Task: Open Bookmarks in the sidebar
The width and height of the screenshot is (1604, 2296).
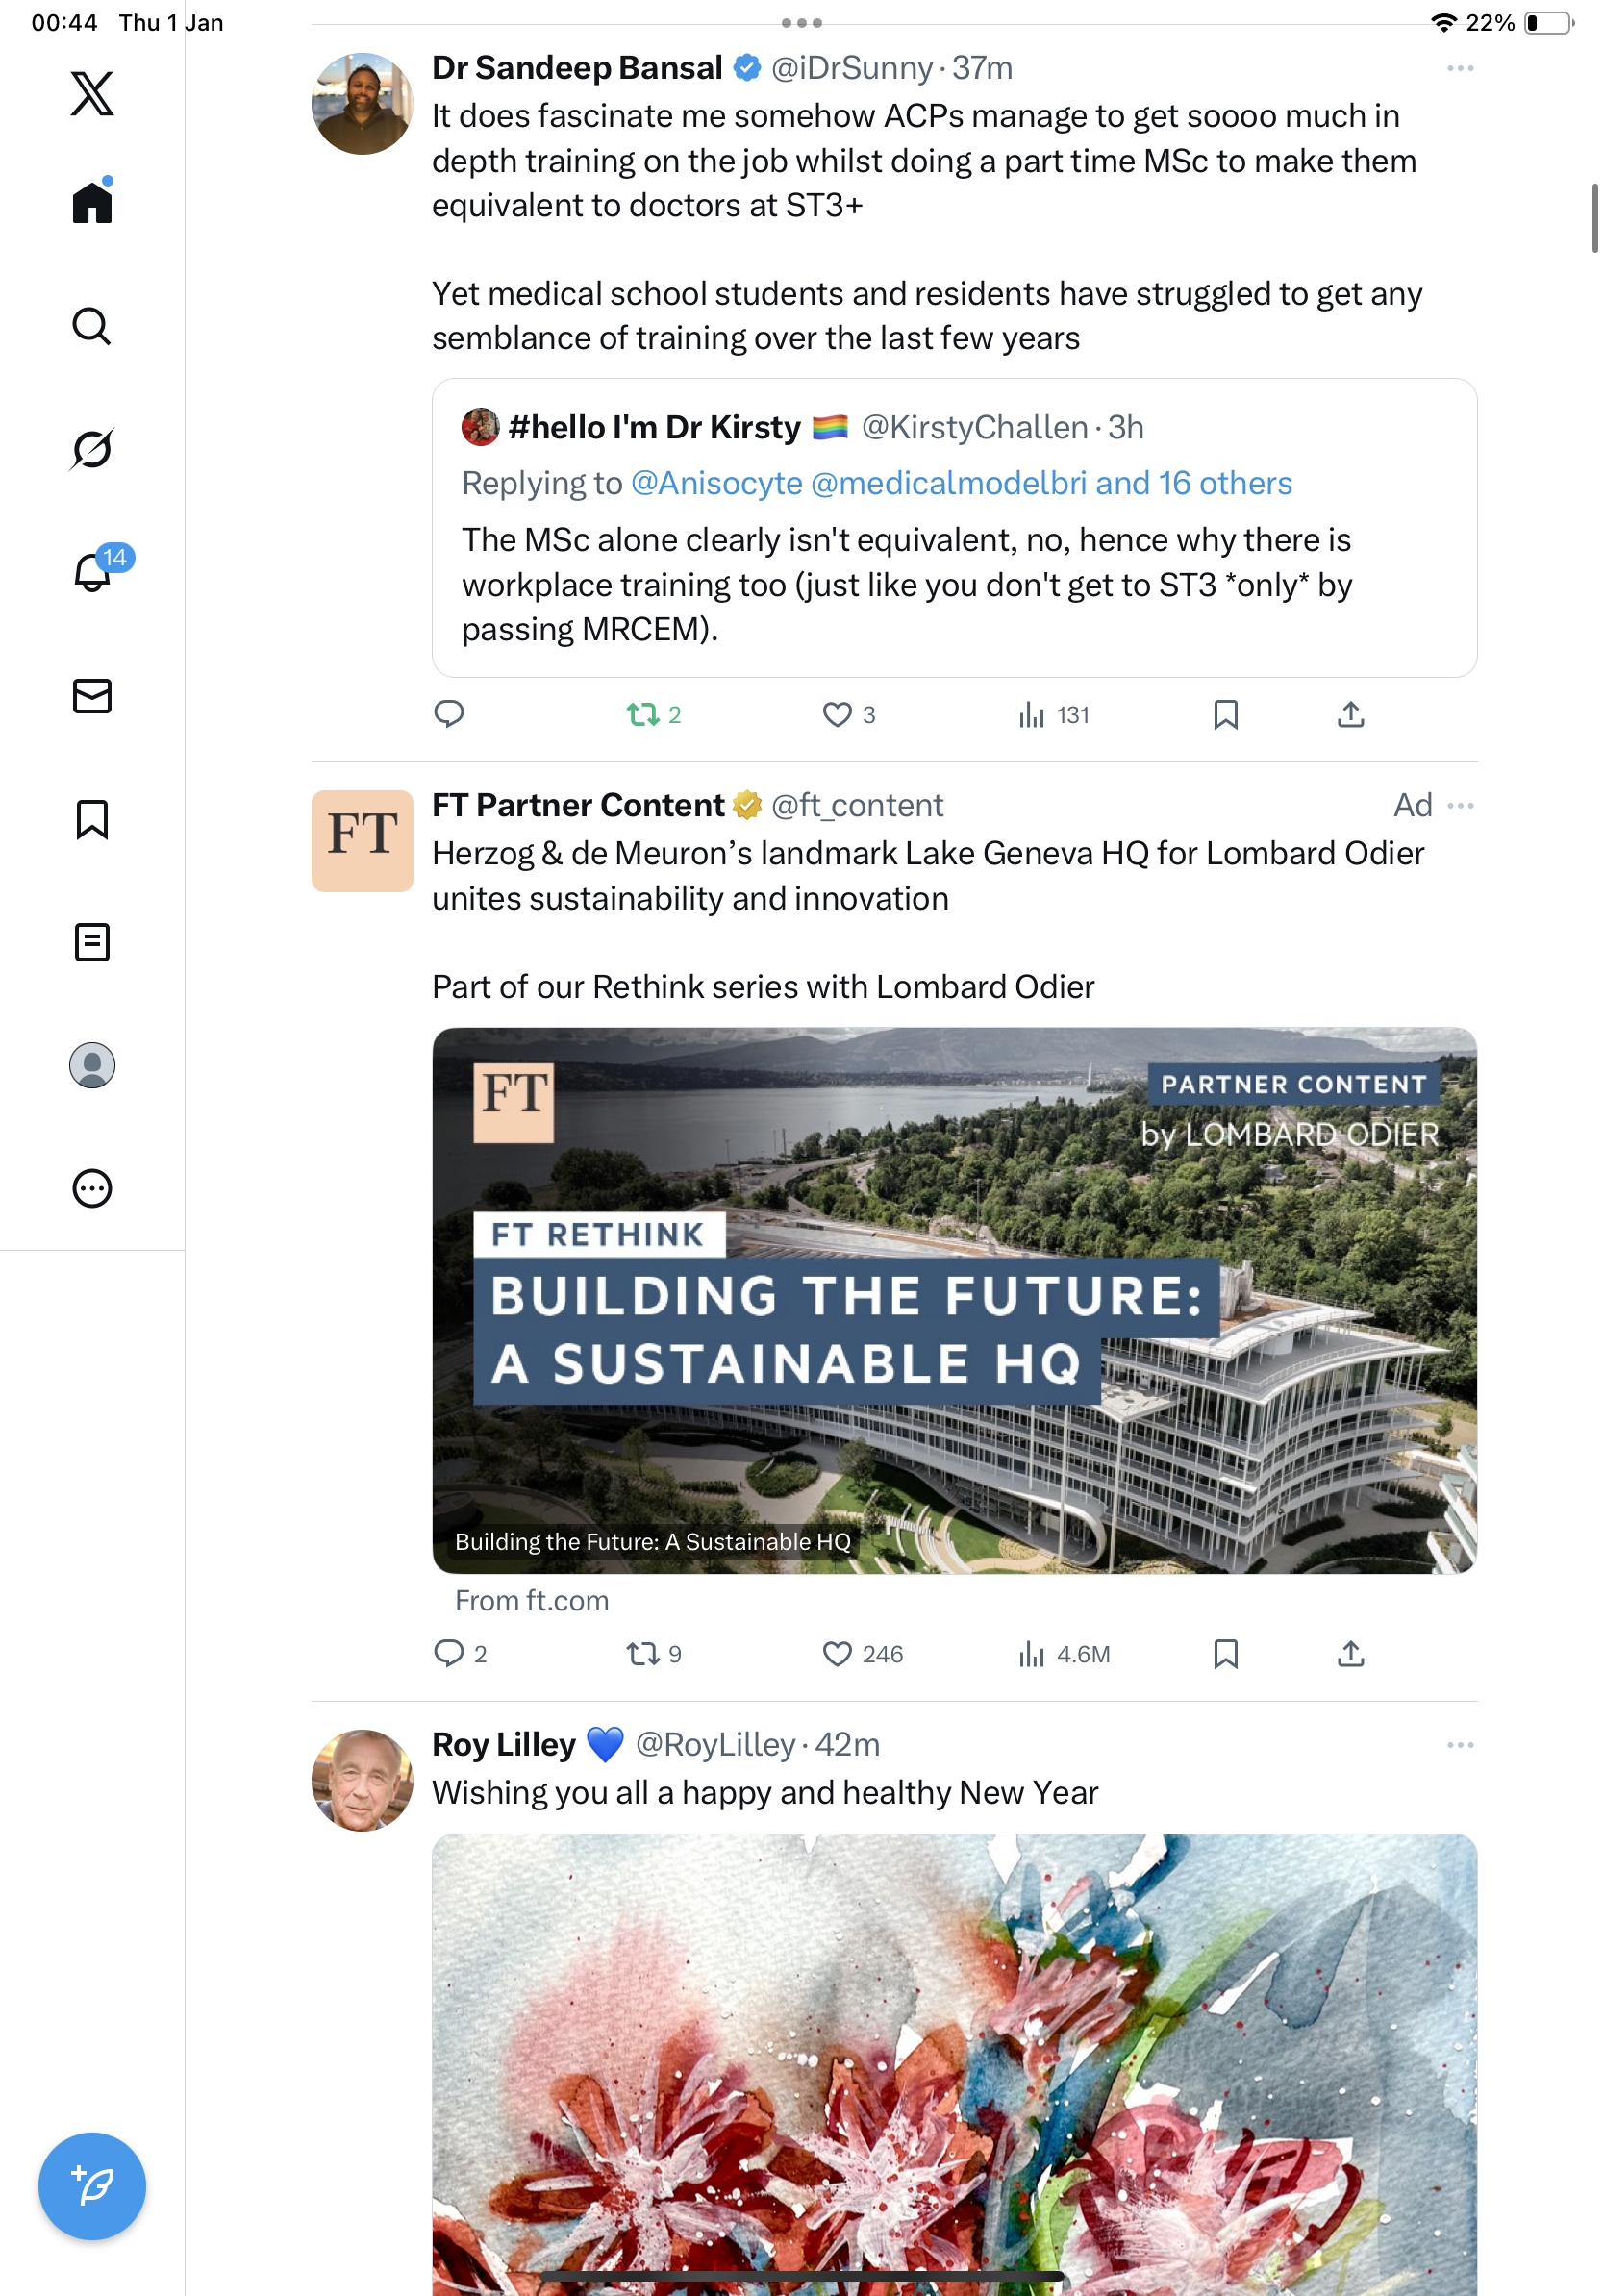Action: (92, 819)
